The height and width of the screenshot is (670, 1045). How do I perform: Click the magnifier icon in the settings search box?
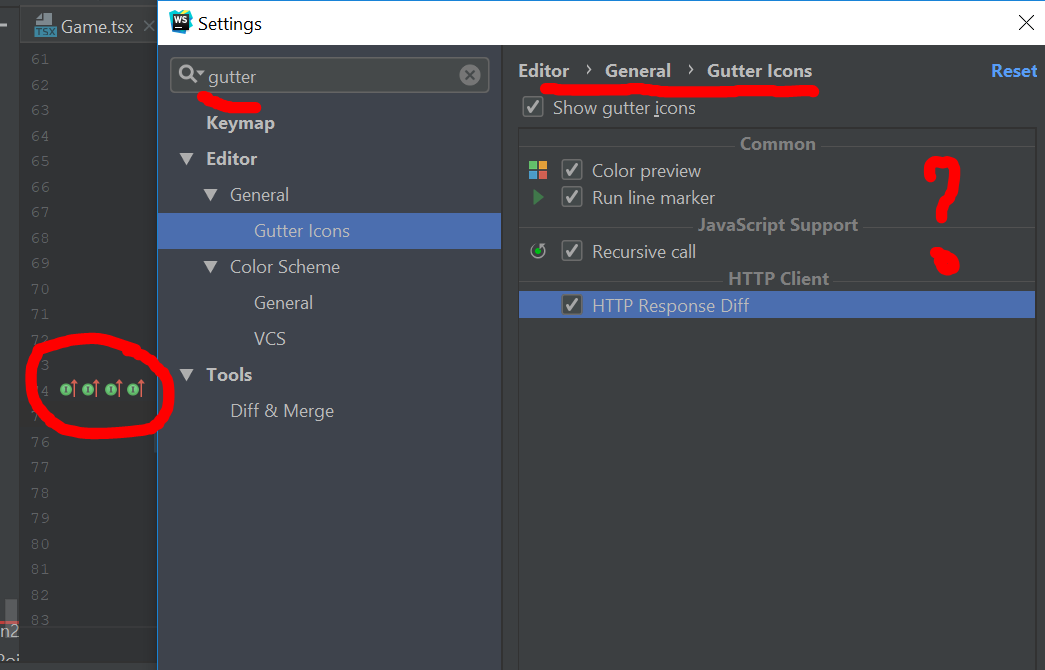point(189,73)
